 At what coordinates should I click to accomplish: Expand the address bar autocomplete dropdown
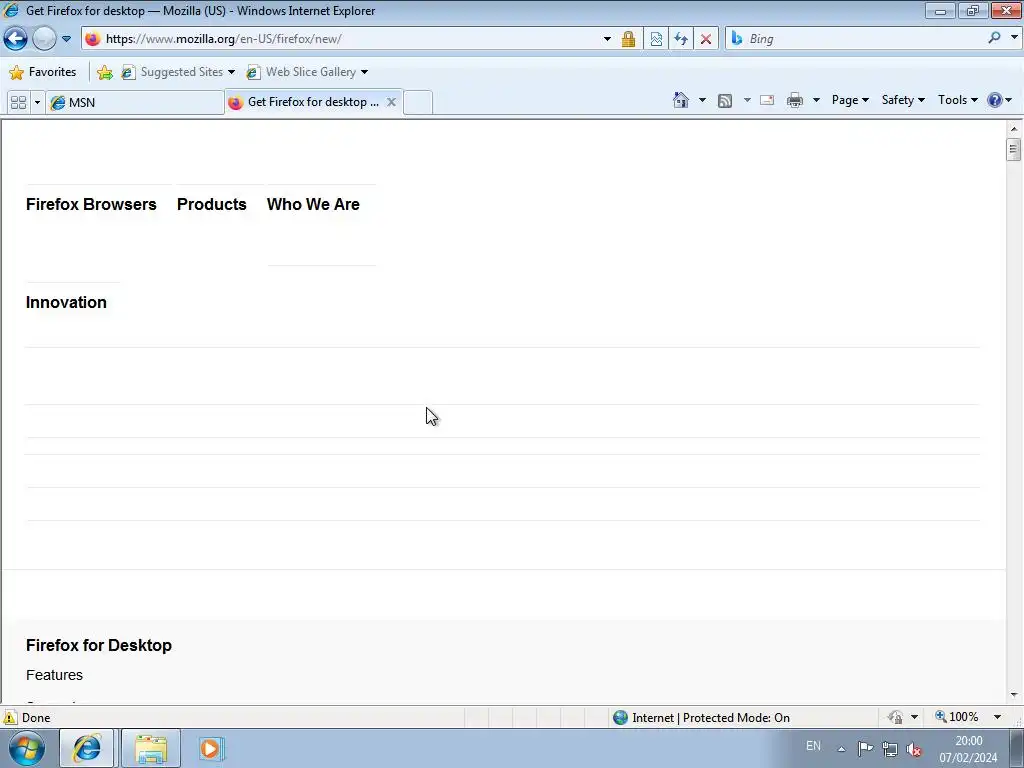point(607,39)
